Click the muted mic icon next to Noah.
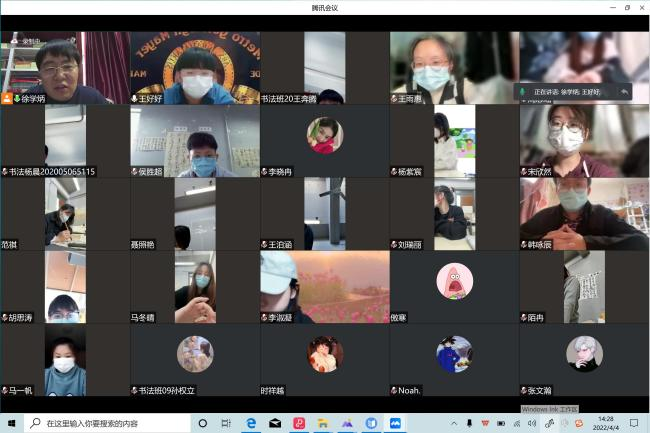Image resolution: width=650 pixels, height=433 pixels. (394, 390)
